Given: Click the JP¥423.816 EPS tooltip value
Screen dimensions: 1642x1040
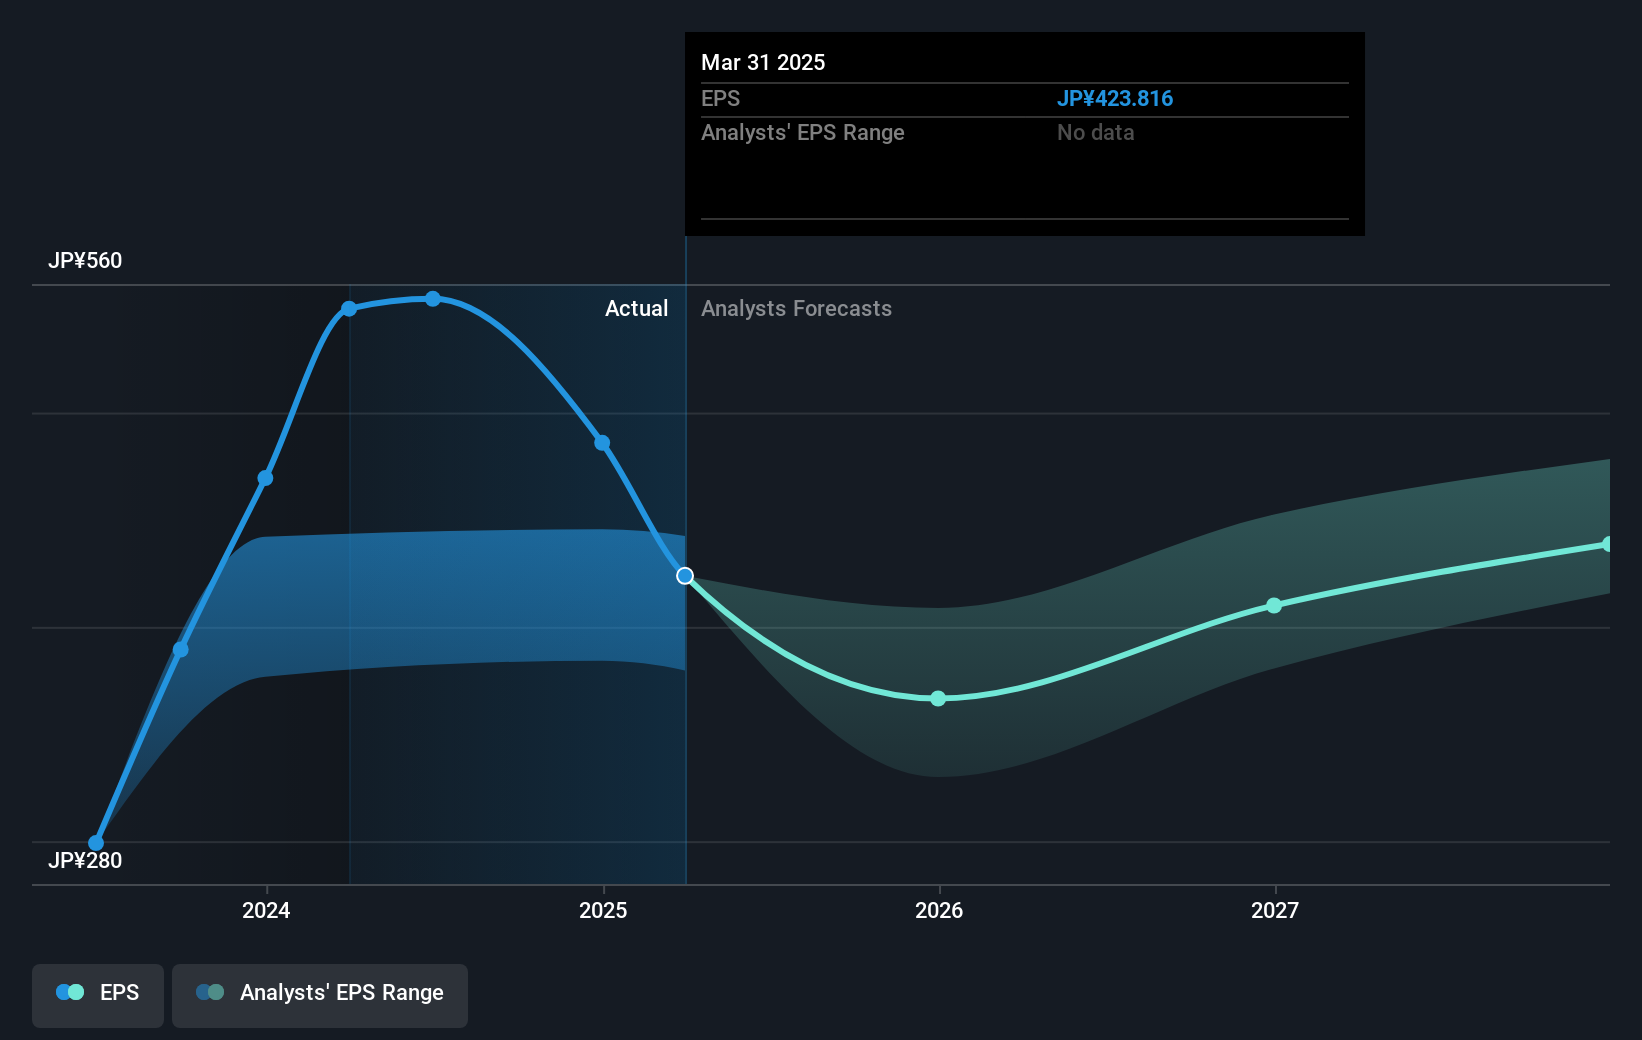Looking at the screenshot, I should 1115,99.
